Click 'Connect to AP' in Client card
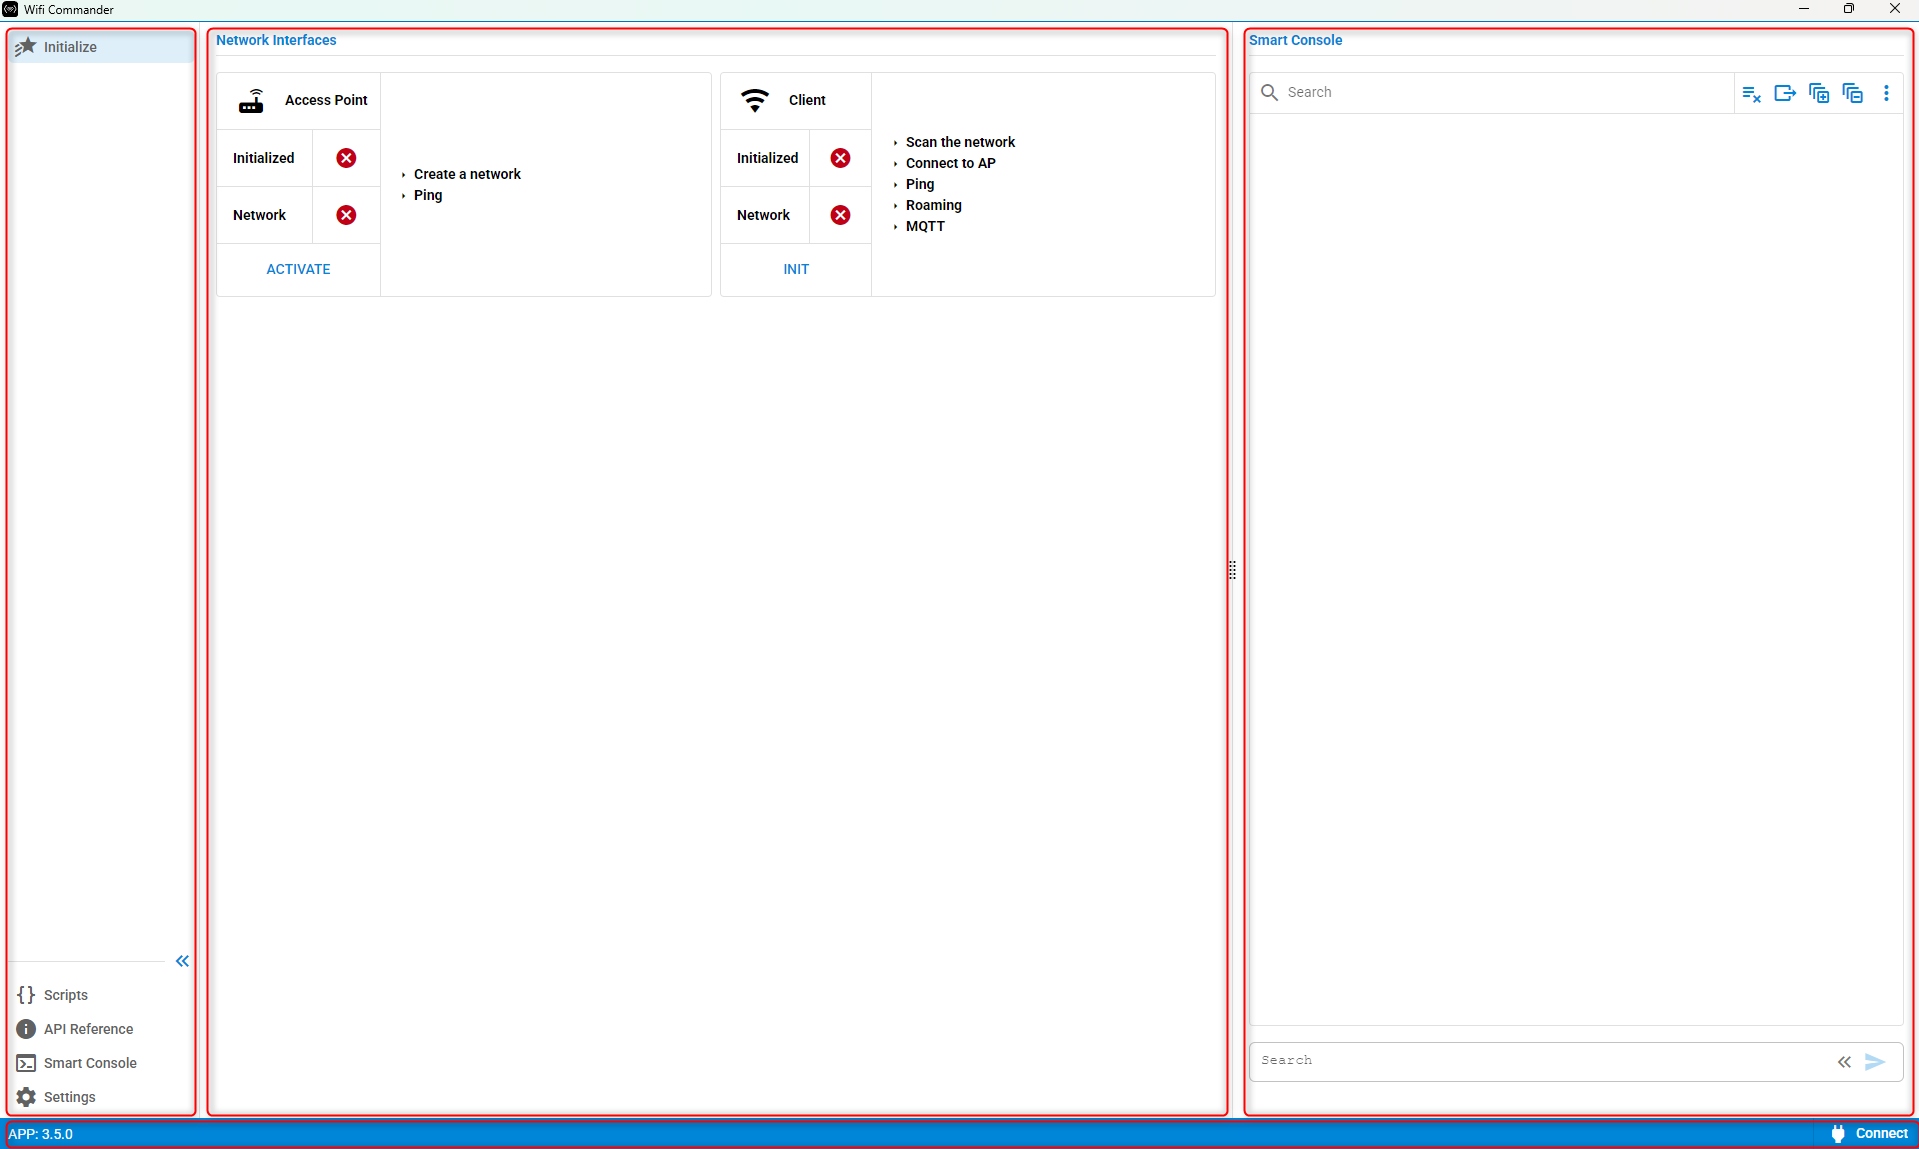The image size is (1919, 1149). point(950,163)
